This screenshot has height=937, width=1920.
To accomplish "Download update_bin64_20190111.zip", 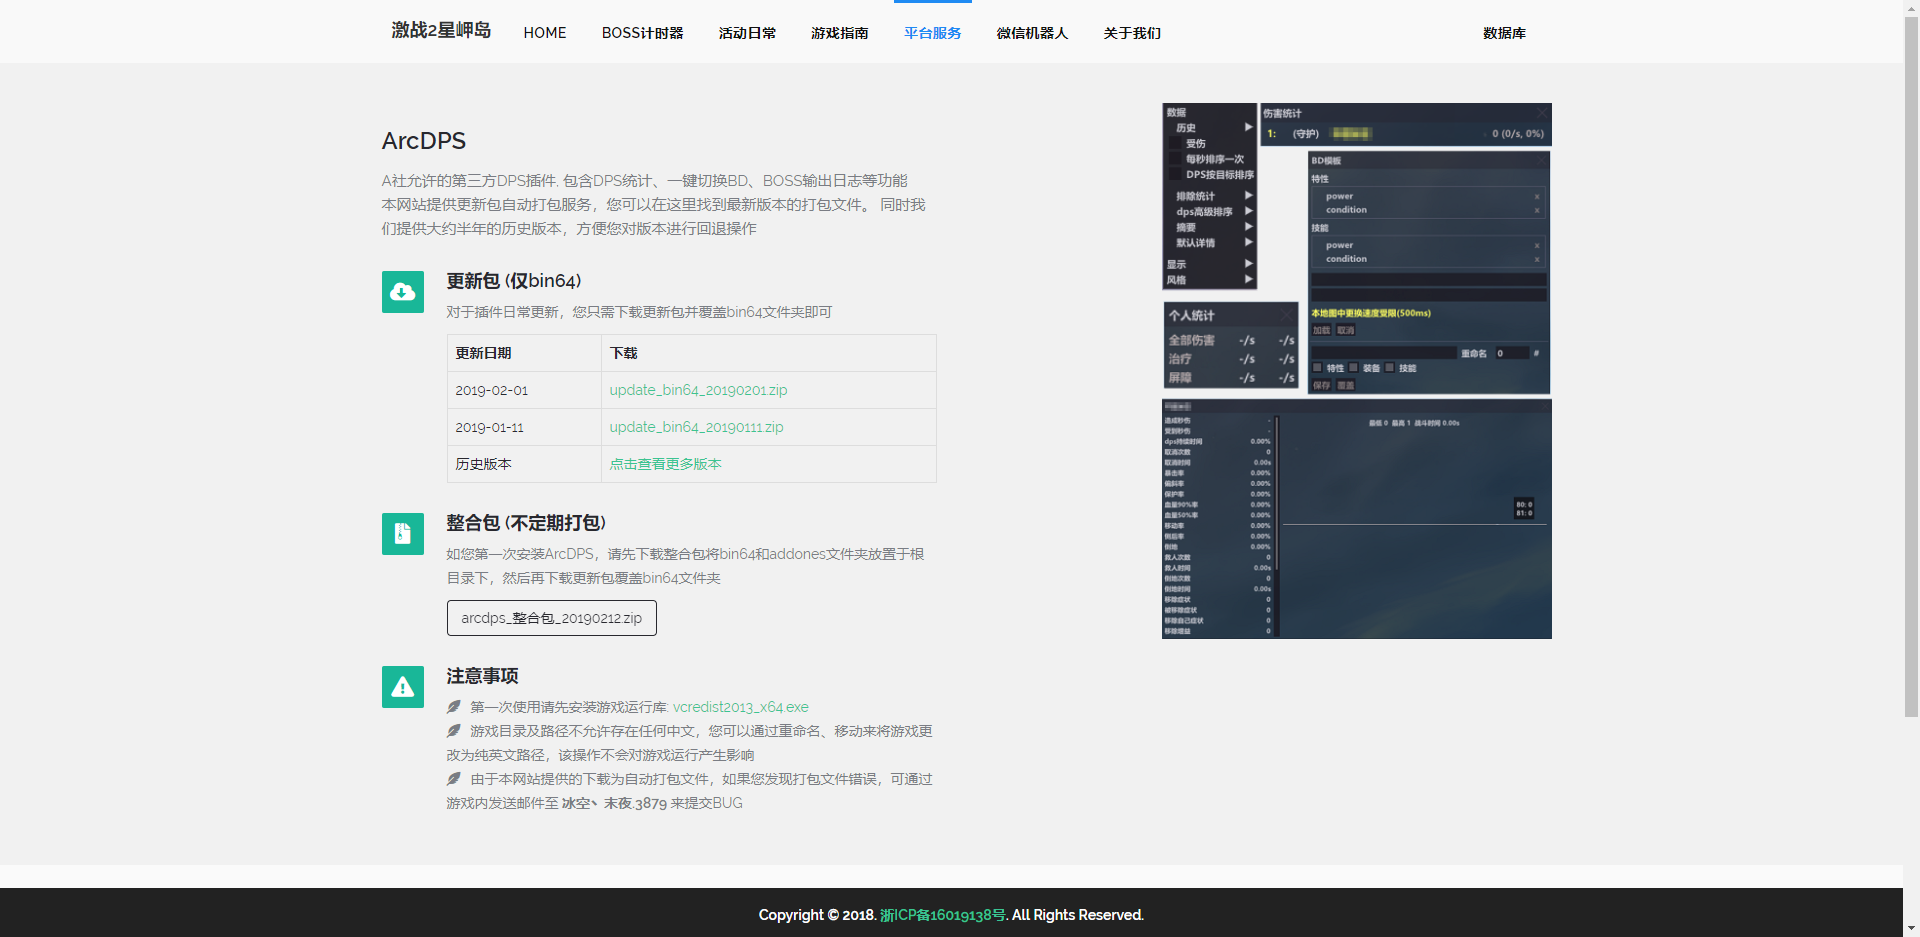I will click(x=696, y=427).
